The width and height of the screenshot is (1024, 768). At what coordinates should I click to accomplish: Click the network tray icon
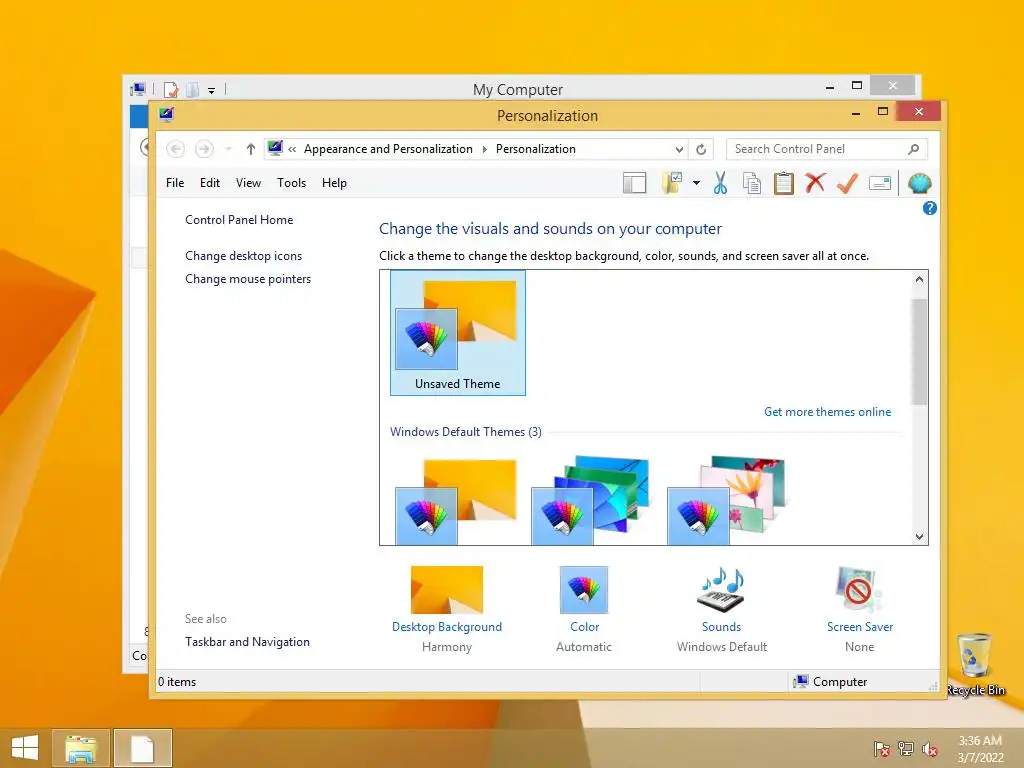(x=906, y=748)
